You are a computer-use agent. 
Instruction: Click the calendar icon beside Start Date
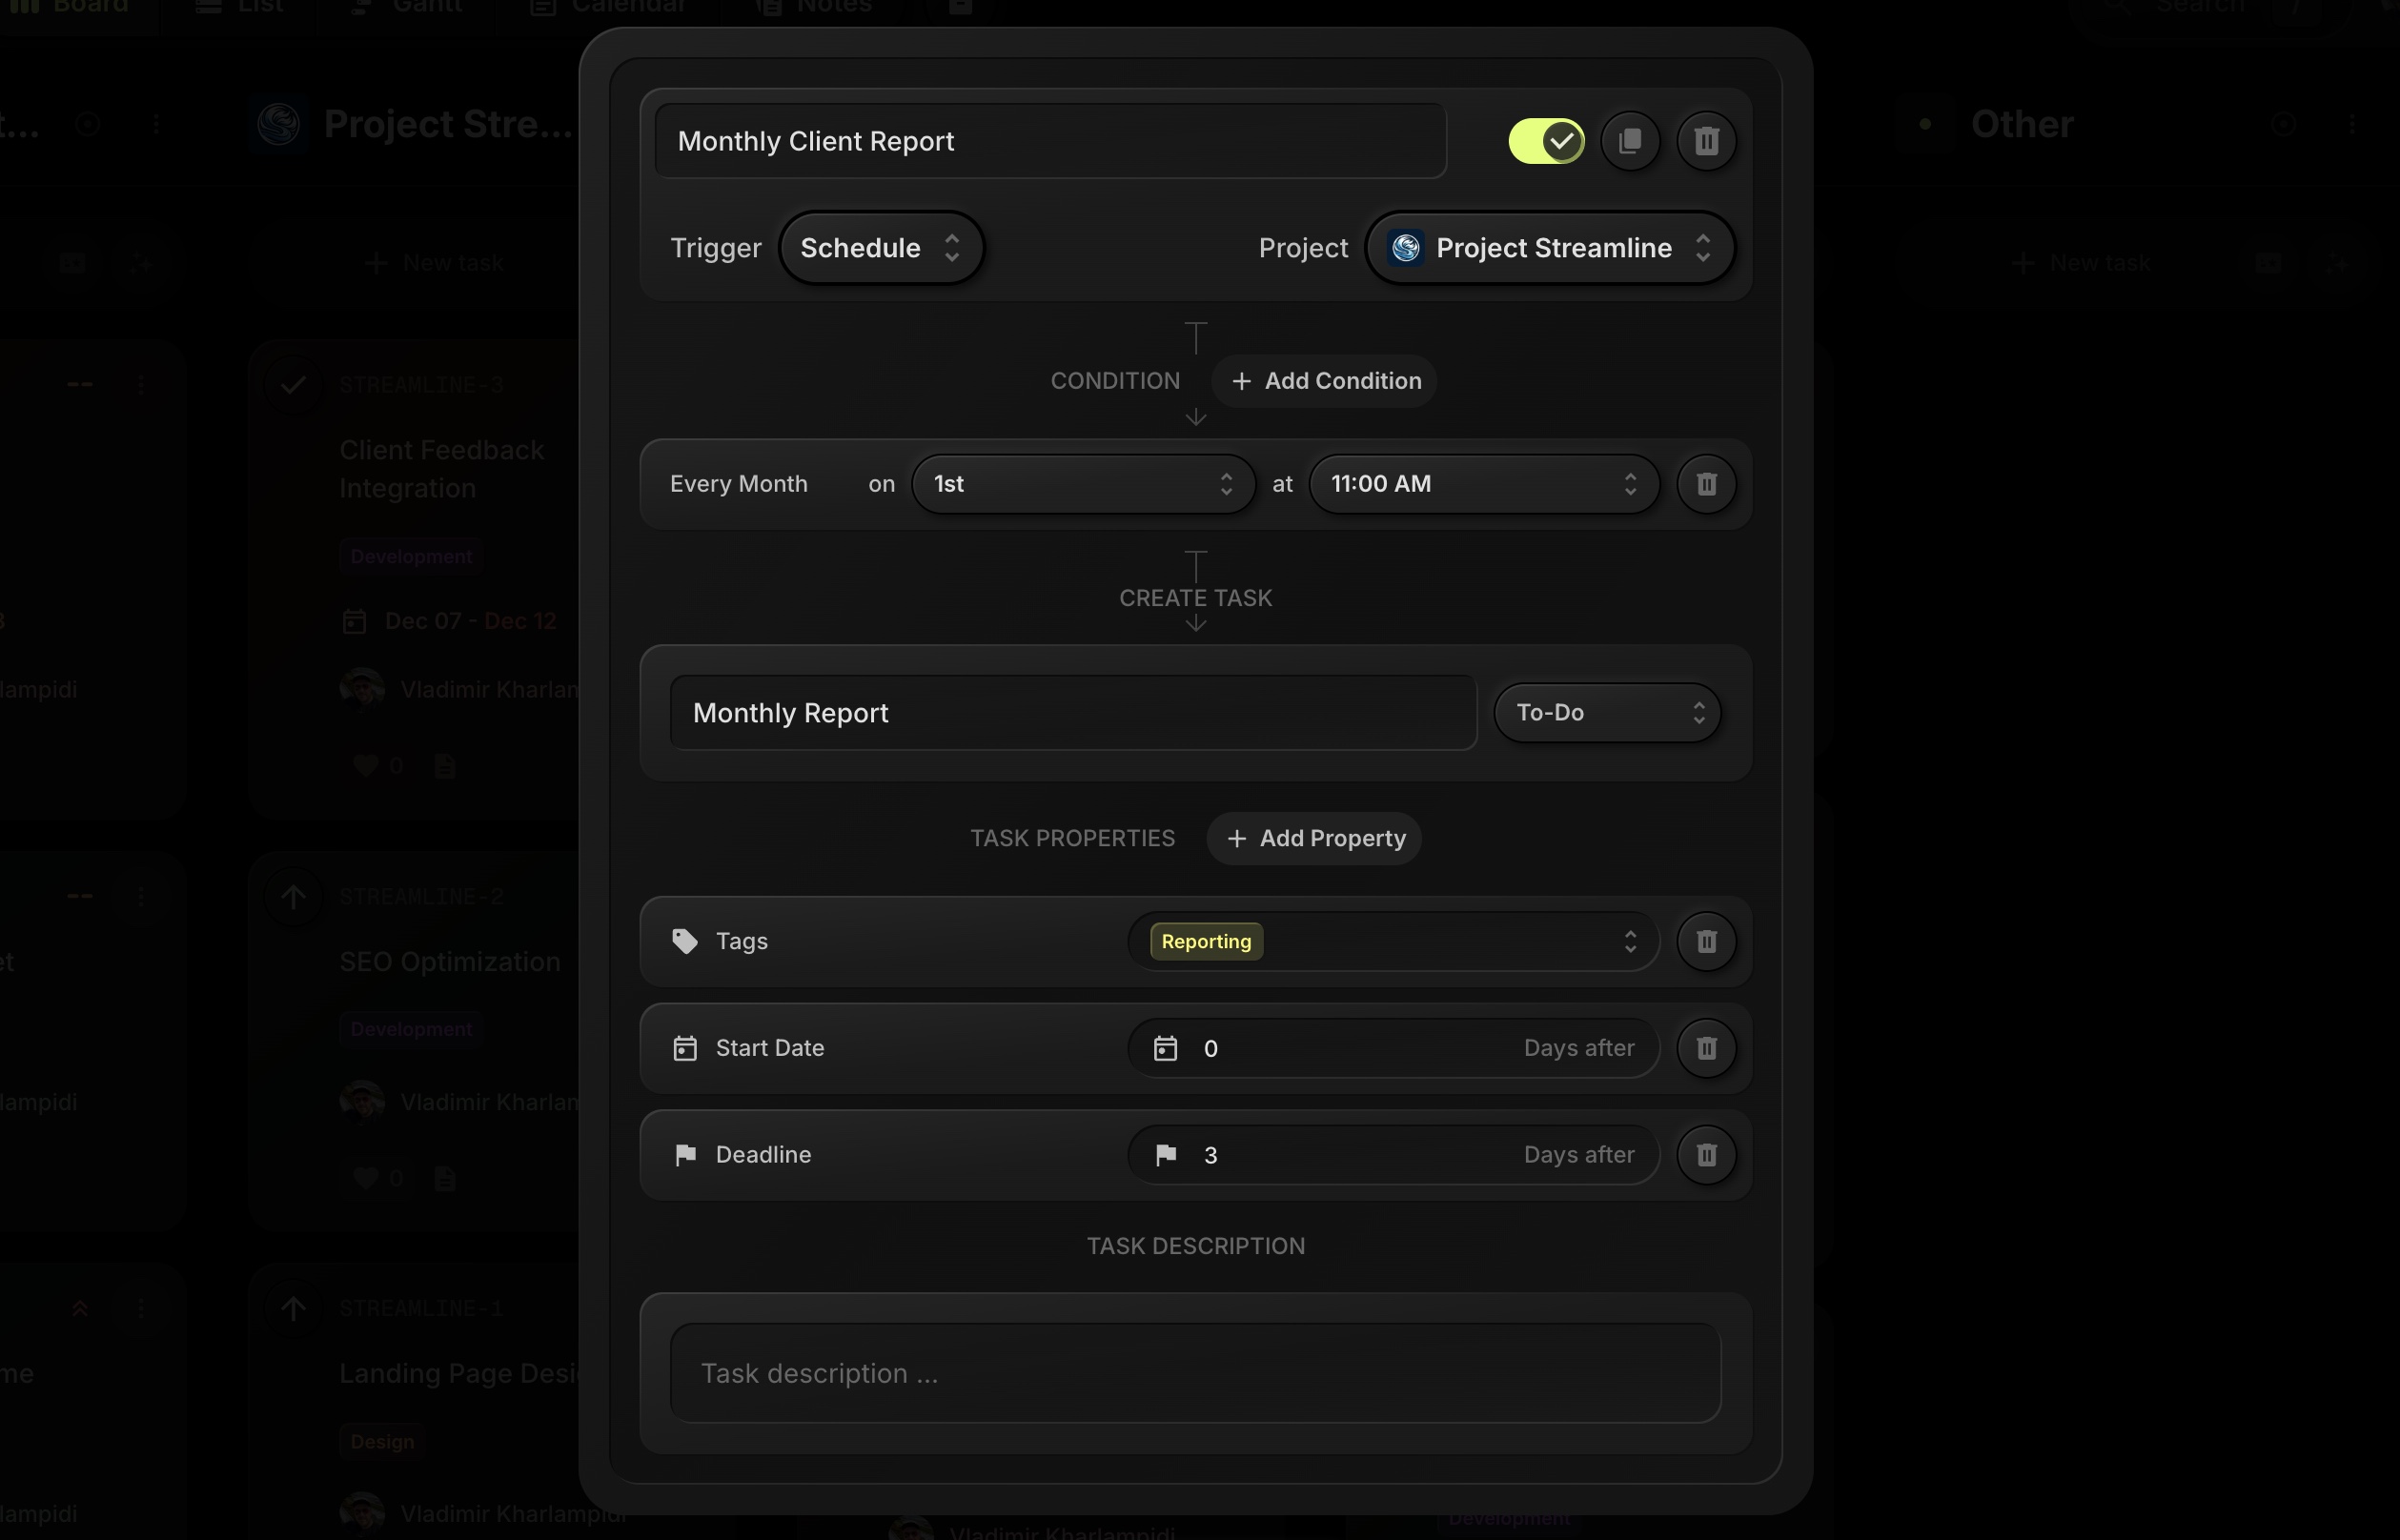[685, 1048]
